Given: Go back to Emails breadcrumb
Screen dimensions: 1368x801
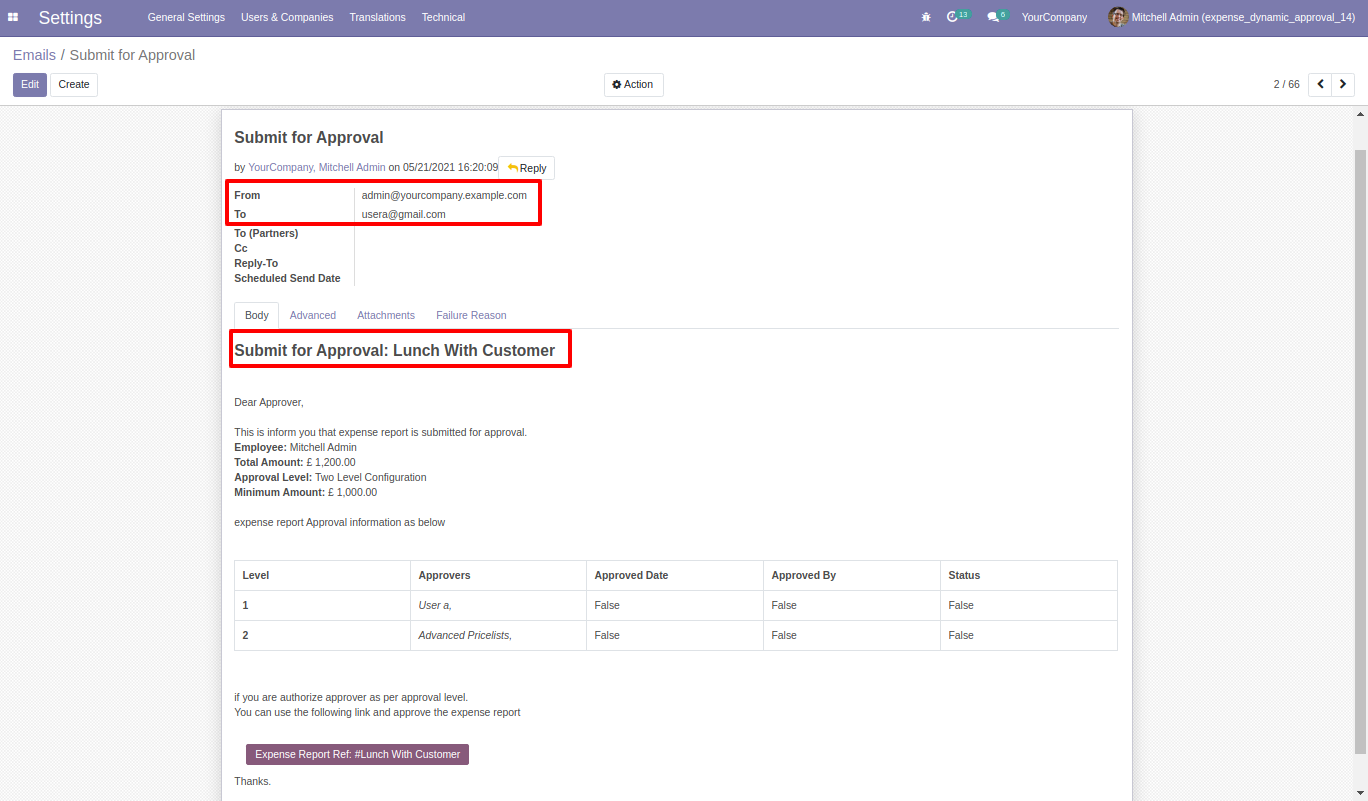Looking at the screenshot, I should pos(34,55).
